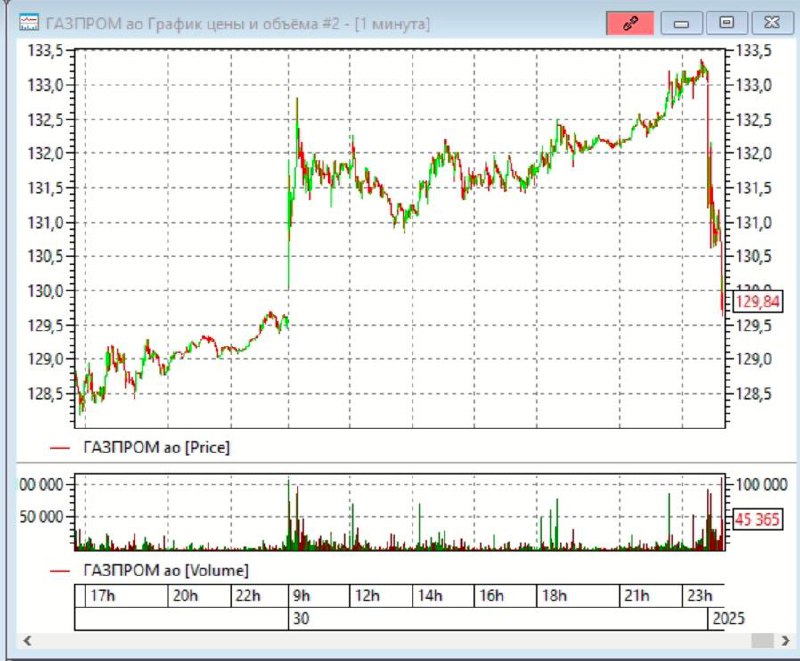Image resolution: width=800 pixels, height=661 pixels.
Task: Click the 21h time axis label
Action: click(x=637, y=595)
